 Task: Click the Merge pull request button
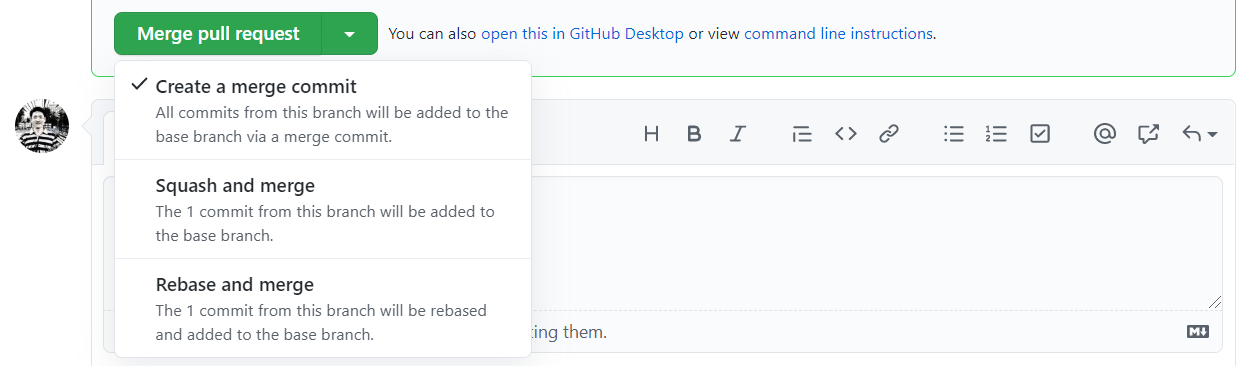(218, 34)
